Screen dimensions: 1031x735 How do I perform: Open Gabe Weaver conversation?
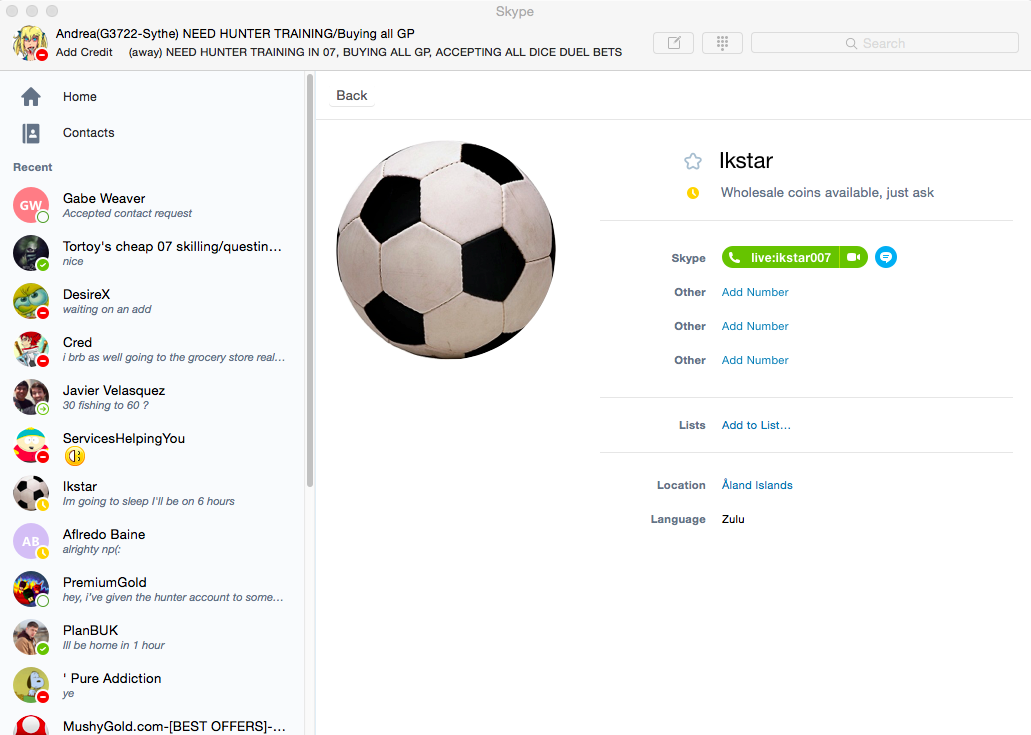[153, 205]
